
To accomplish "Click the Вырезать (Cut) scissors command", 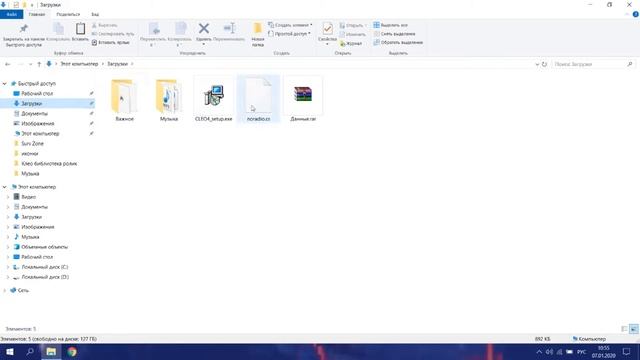I will [x=104, y=25].
